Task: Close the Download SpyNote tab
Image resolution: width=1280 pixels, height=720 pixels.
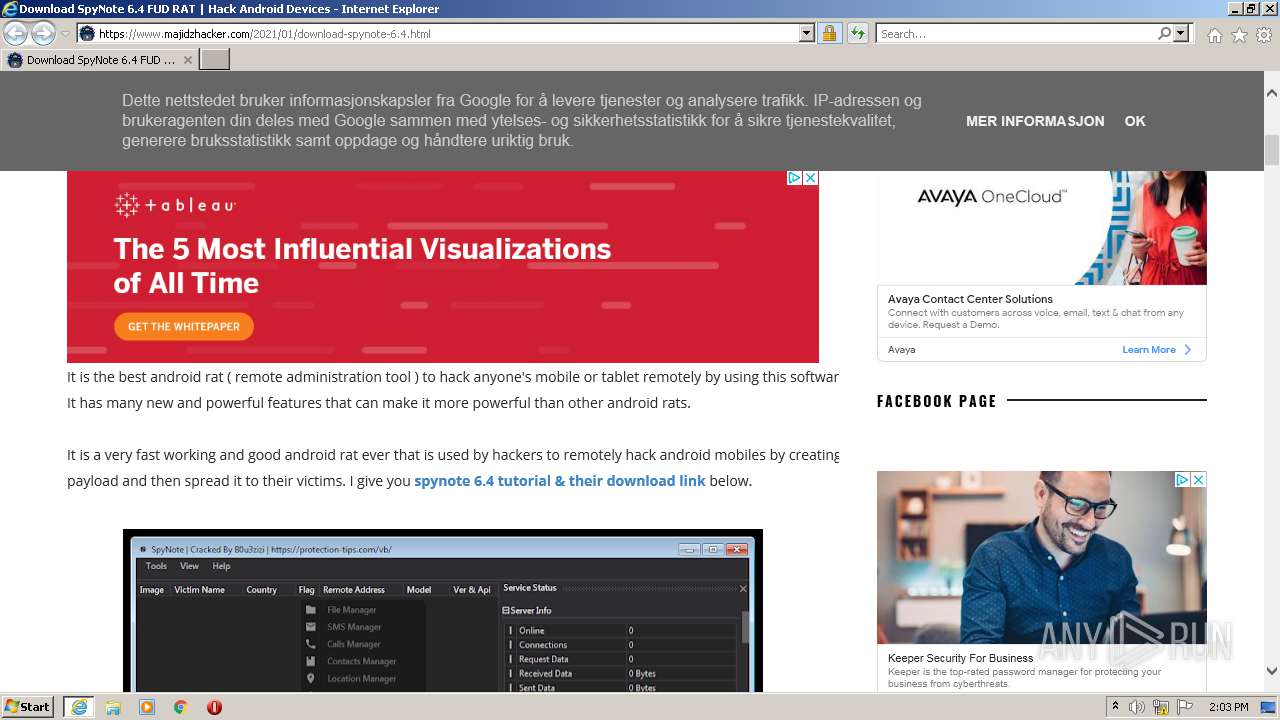Action: [x=188, y=60]
